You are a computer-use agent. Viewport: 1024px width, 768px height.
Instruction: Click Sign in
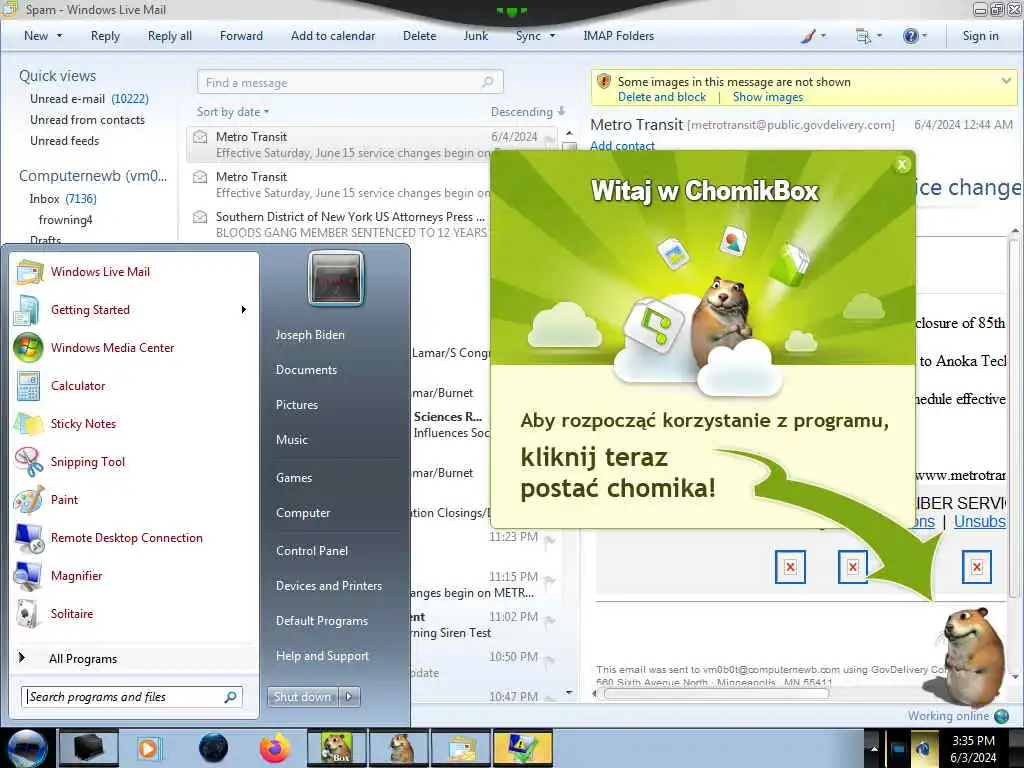980,36
